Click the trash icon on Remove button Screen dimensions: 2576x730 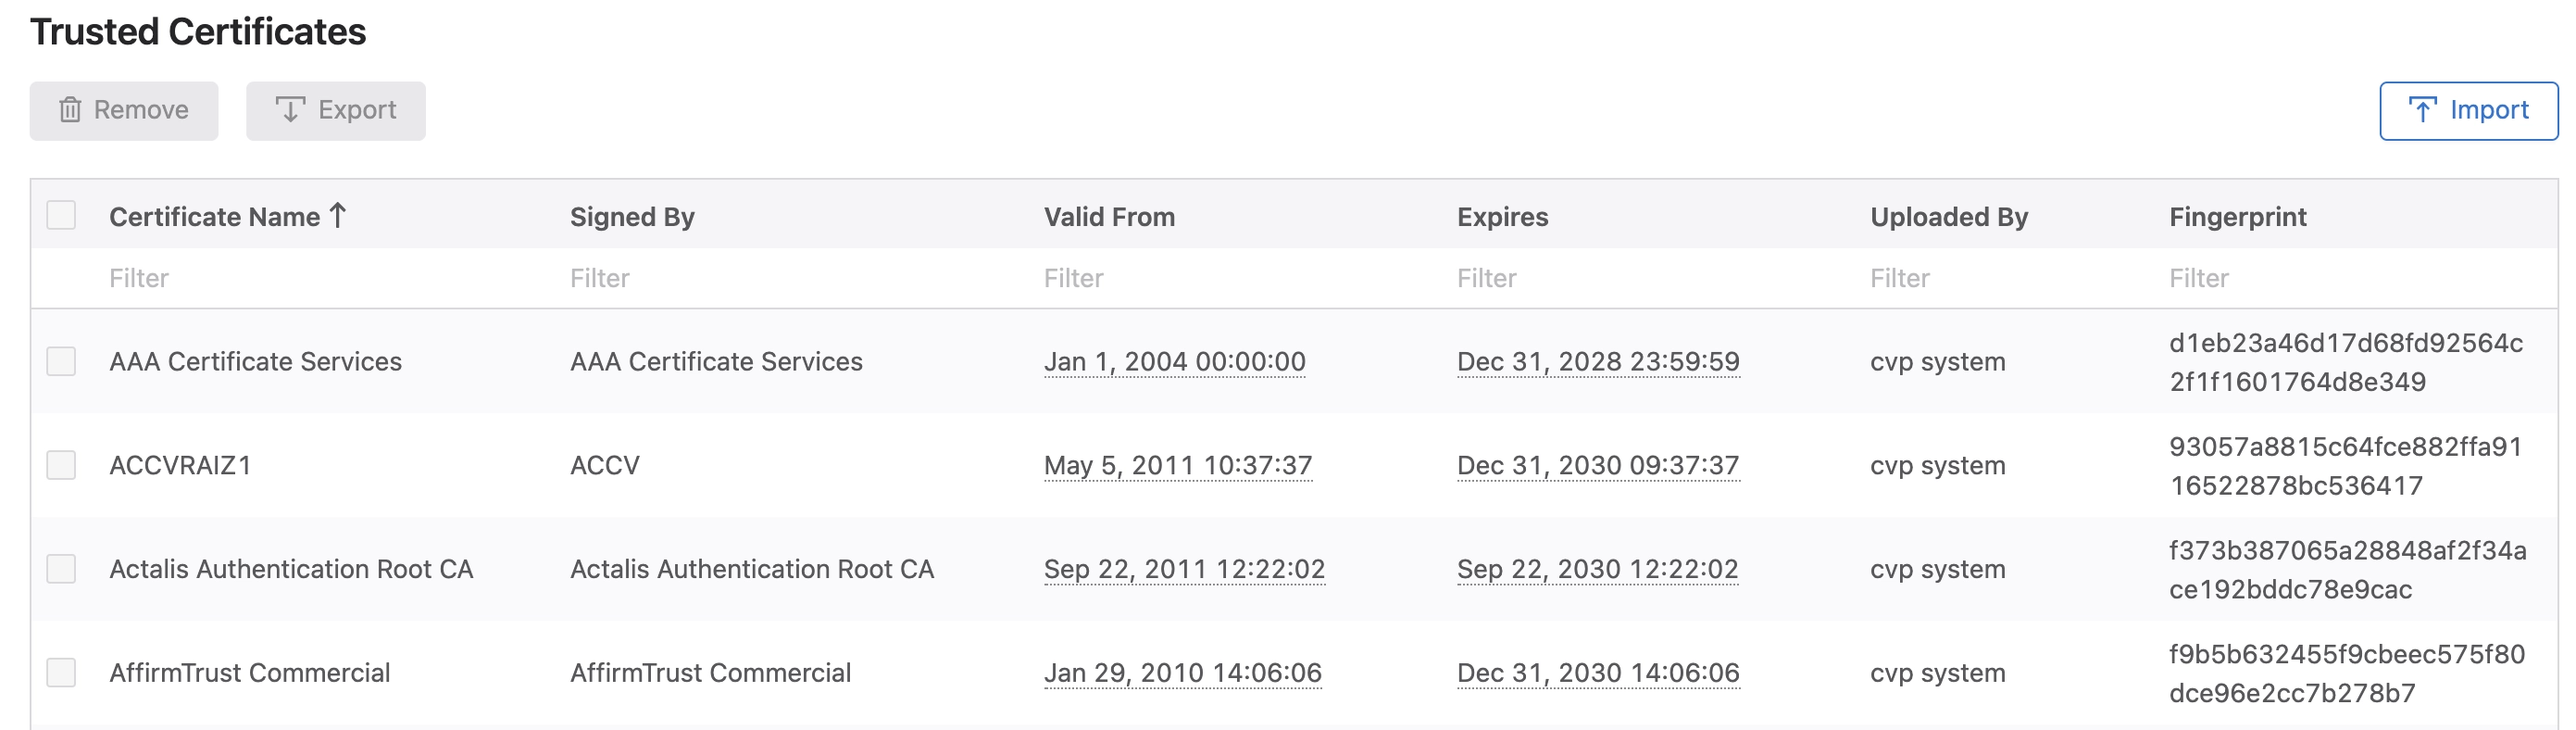coord(70,110)
